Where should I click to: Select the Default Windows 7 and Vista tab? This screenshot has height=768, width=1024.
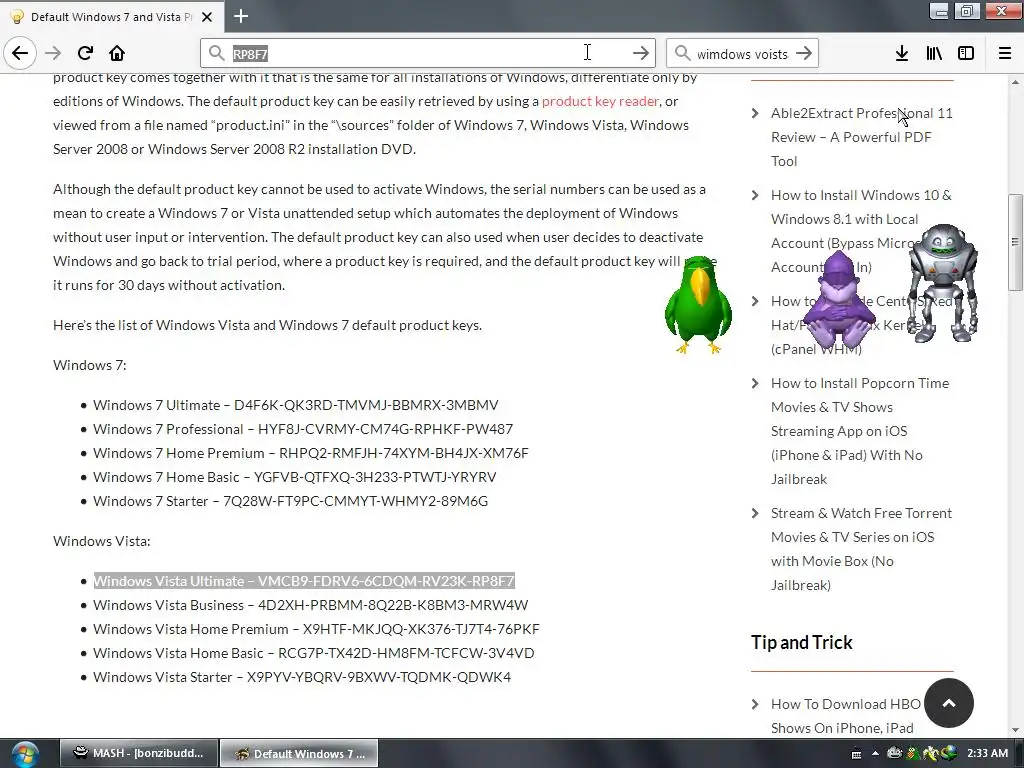pyautogui.click(x=112, y=17)
